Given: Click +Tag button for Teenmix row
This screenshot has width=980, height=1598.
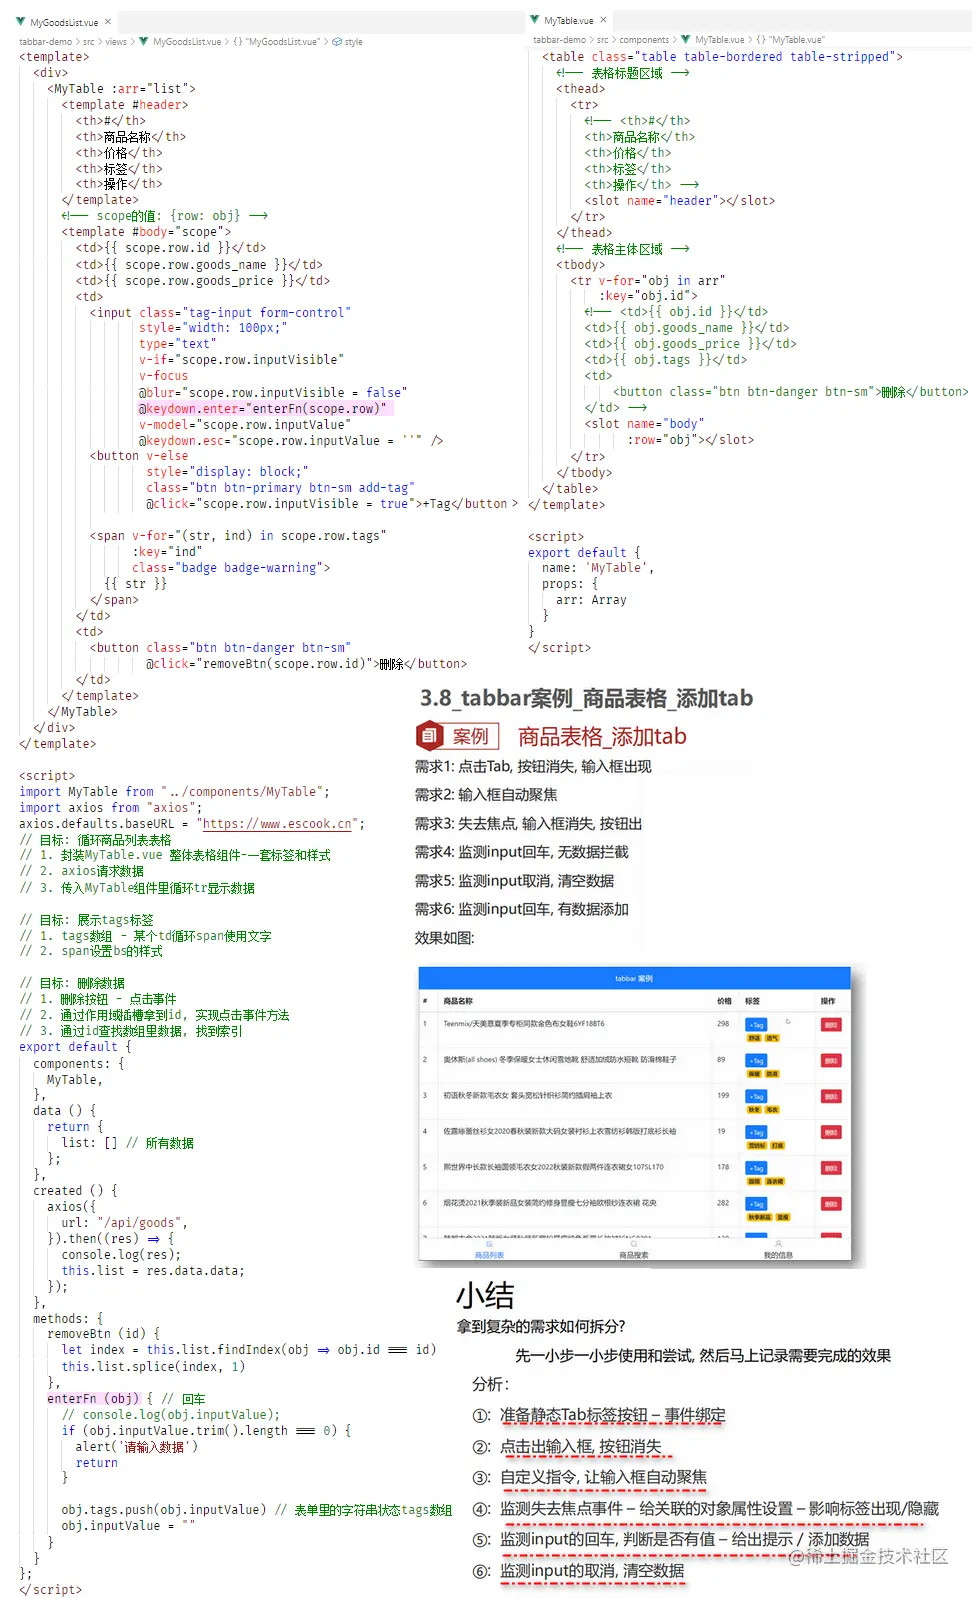Looking at the screenshot, I should coord(756,1025).
